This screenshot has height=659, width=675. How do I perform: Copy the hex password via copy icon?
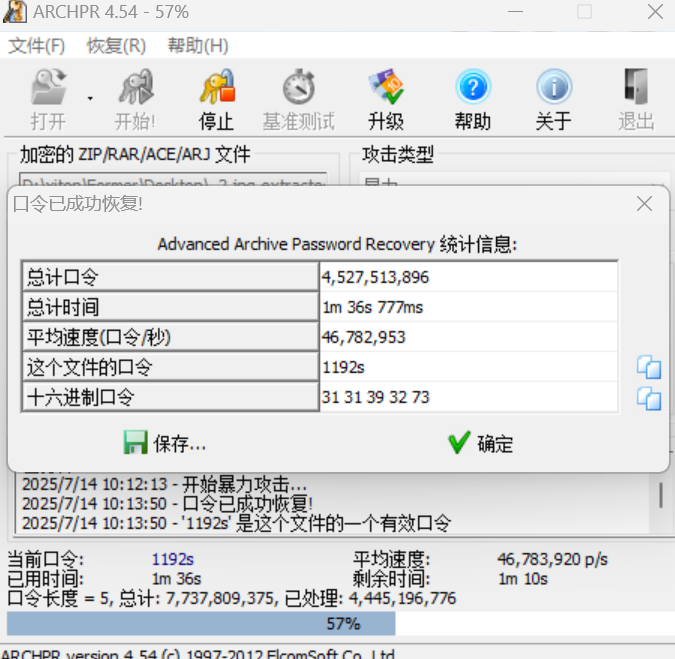click(x=649, y=399)
